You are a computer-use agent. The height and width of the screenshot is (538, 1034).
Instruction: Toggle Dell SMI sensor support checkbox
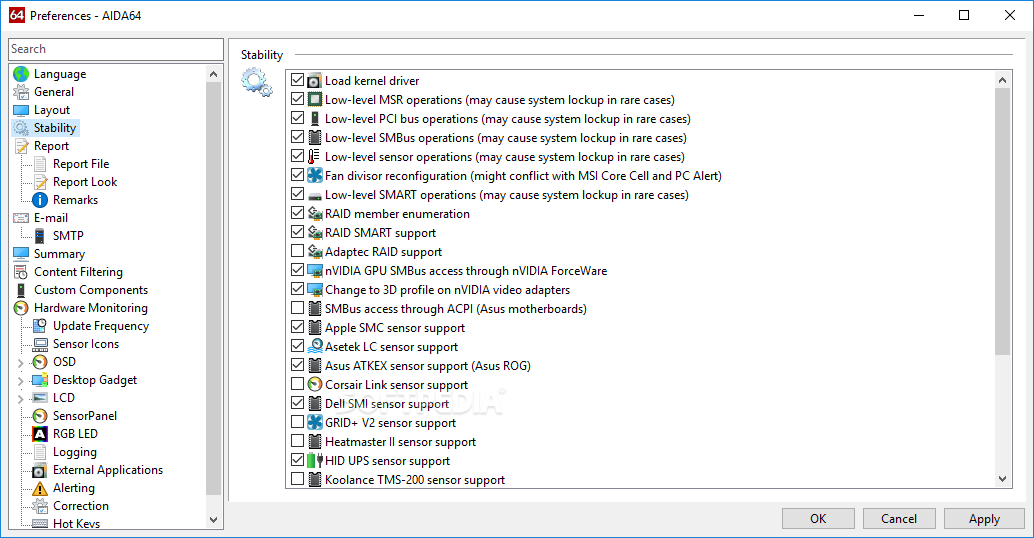[x=297, y=403]
